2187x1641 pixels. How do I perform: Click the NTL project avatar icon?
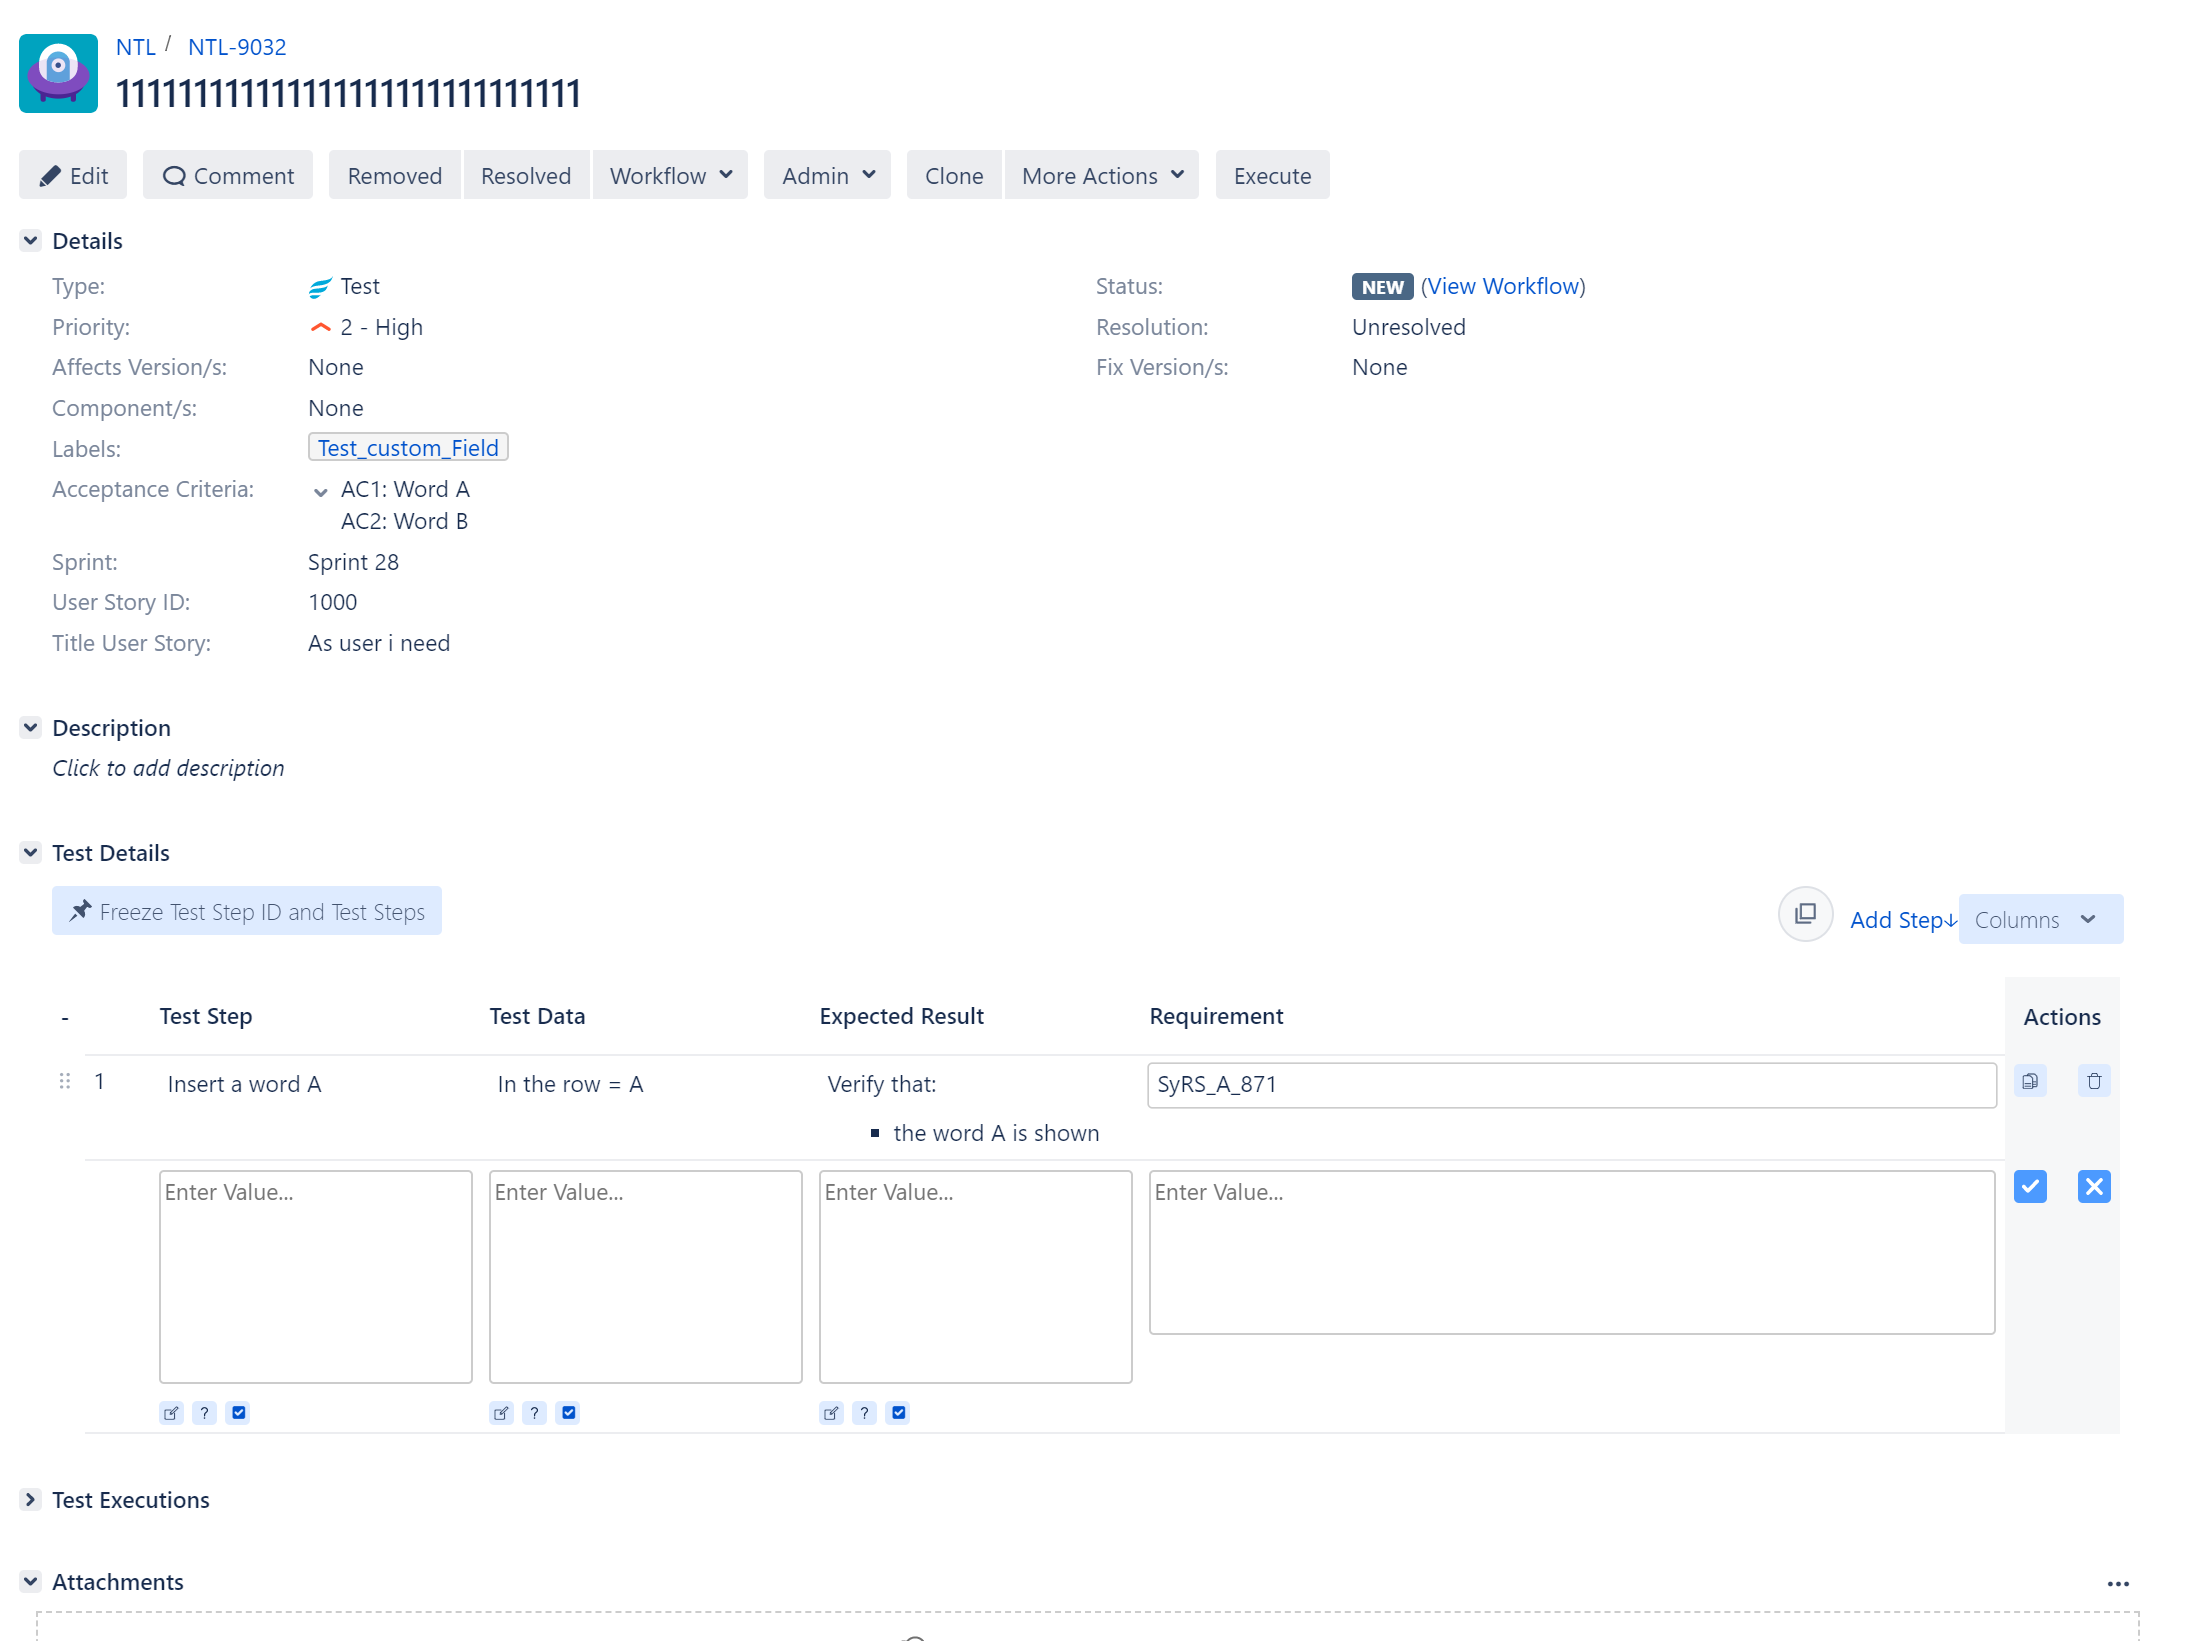58,73
